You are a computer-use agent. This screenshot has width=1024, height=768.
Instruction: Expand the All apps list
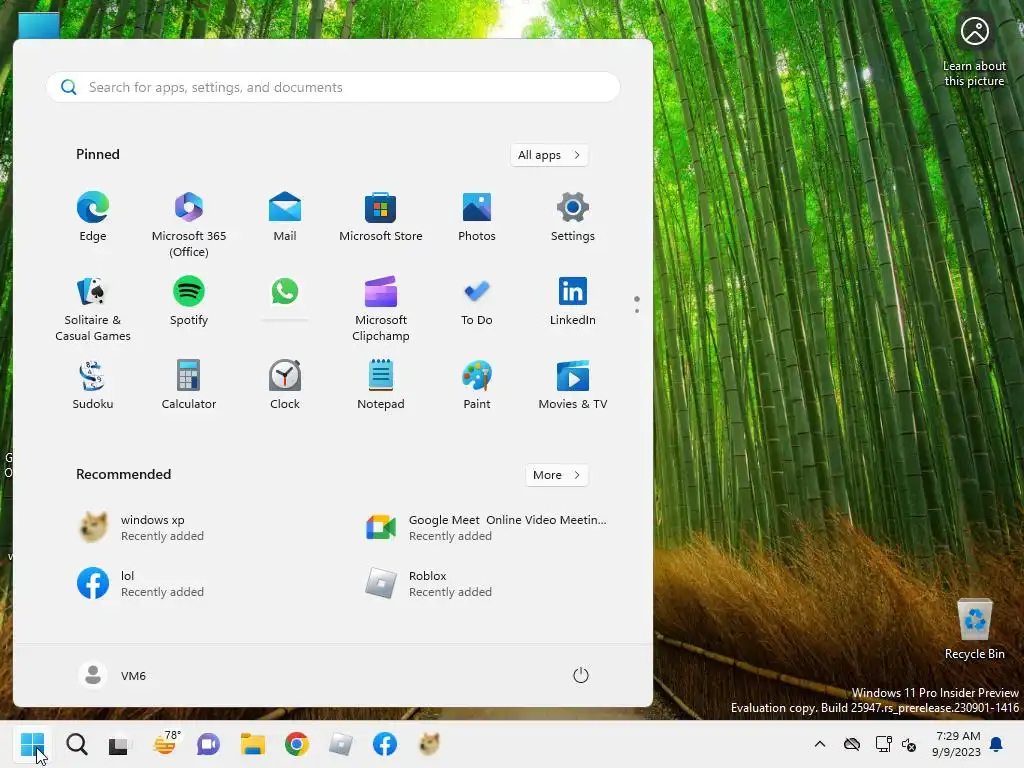click(x=549, y=155)
